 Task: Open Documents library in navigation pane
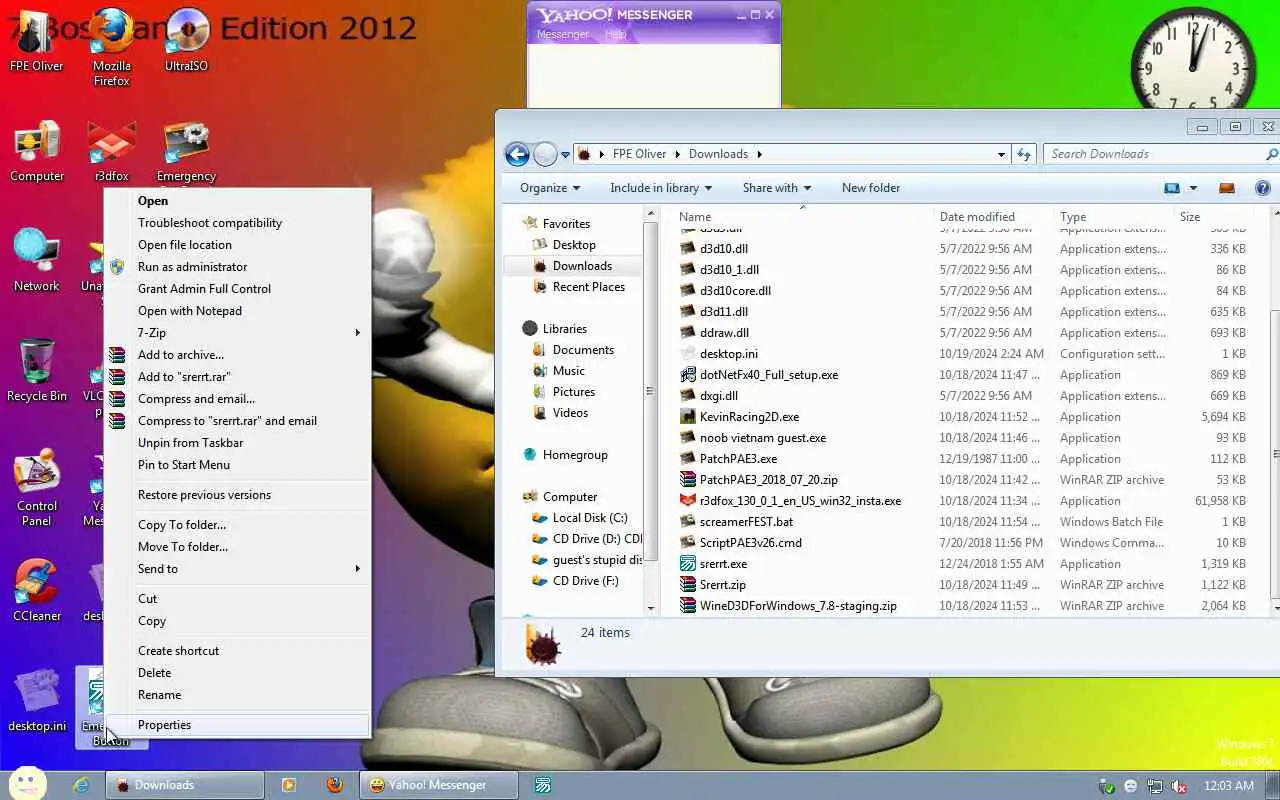point(583,350)
